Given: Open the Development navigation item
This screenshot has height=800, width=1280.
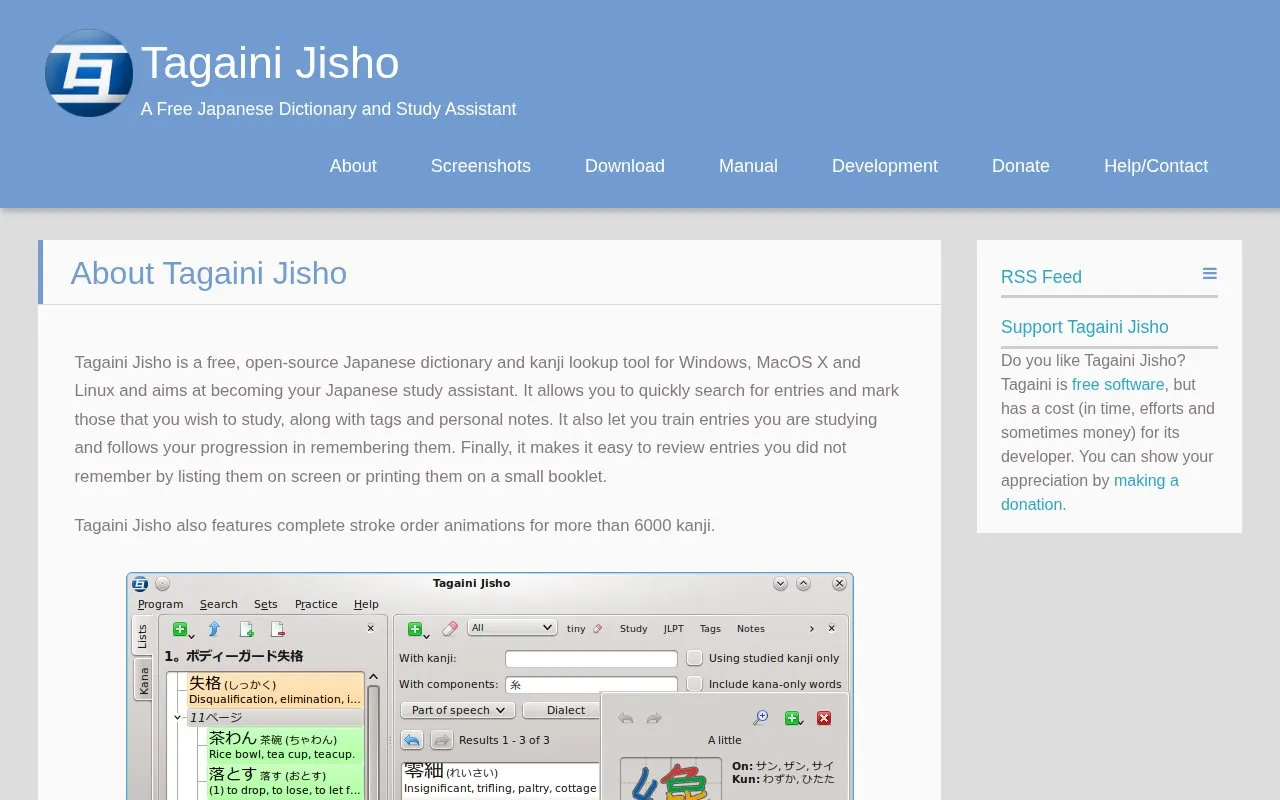Looking at the screenshot, I should tap(885, 166).
